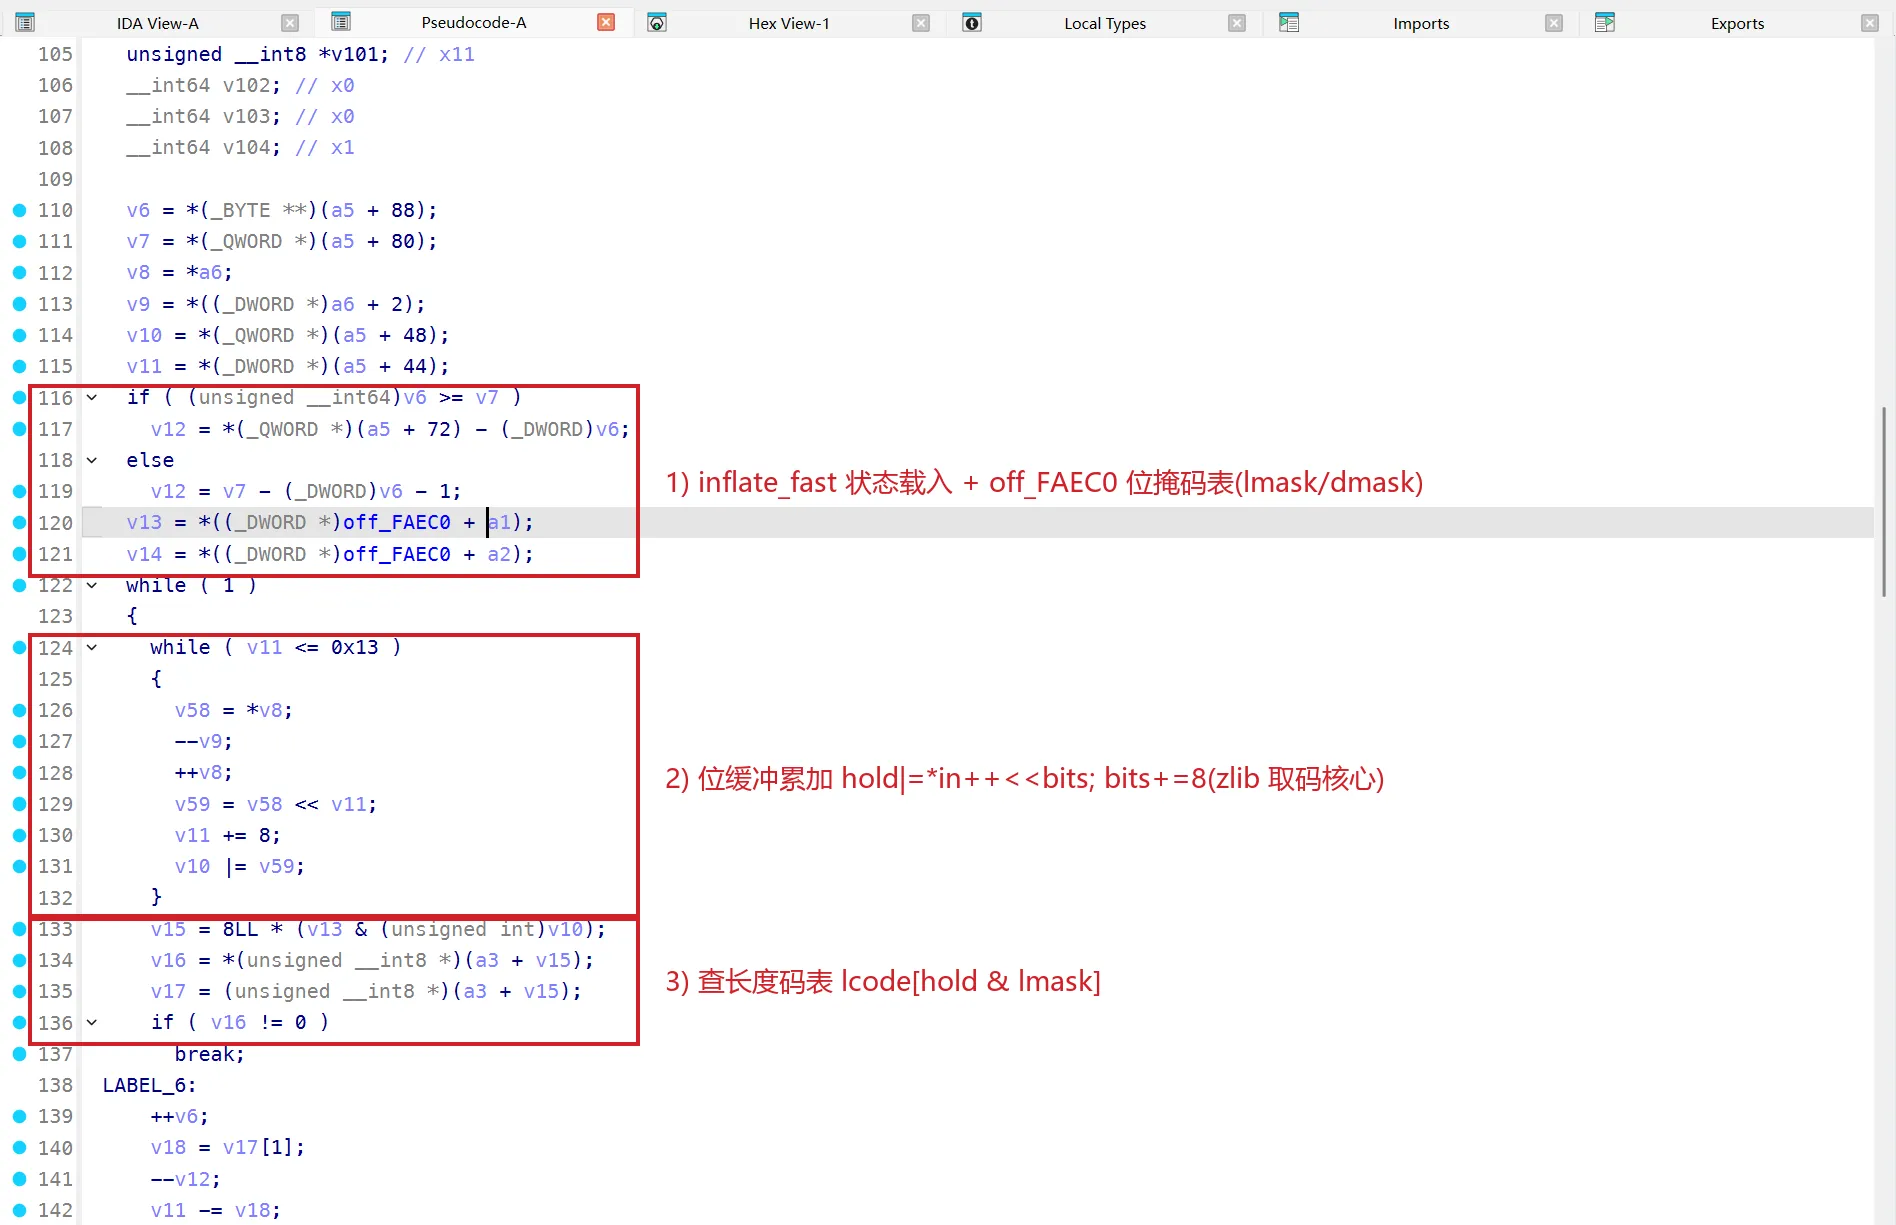Click the Exports tab icon
Image resolution: width=1896 pixels, height=1225 pixels.
coord(1605,22)
